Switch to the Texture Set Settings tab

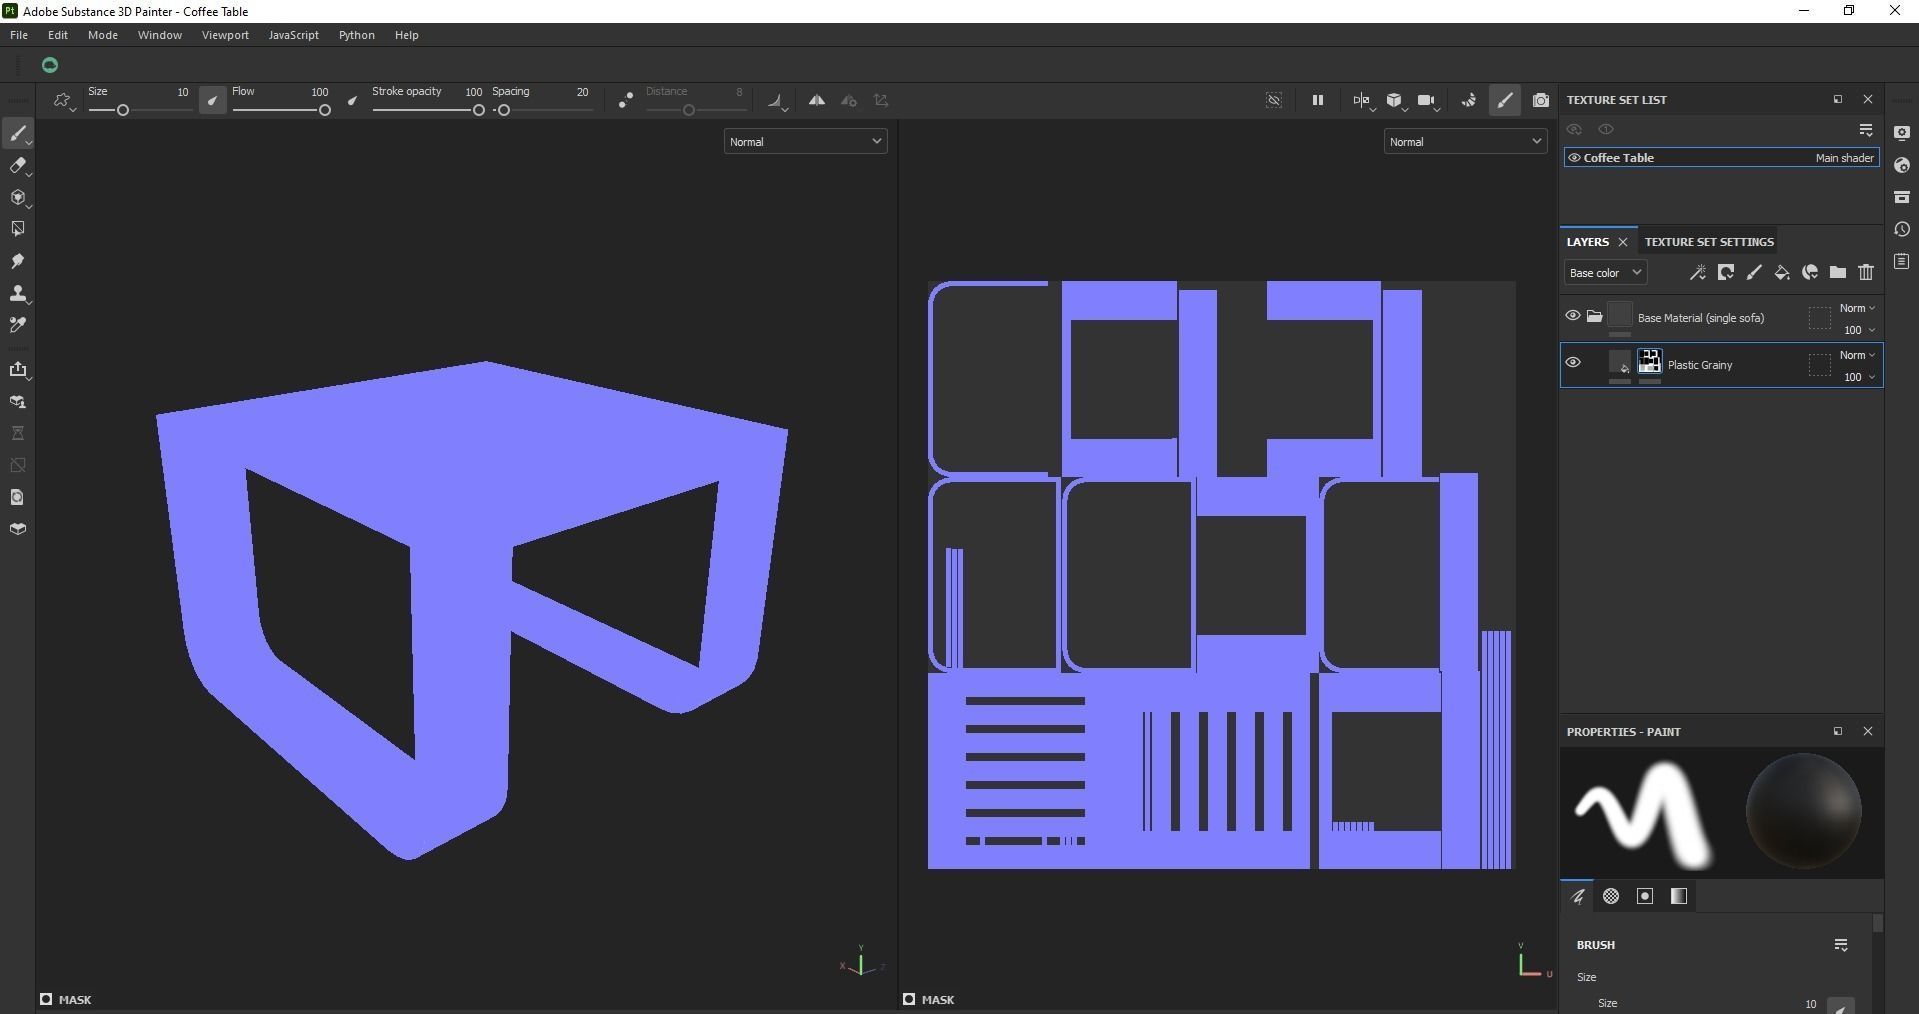point(1709,242)
